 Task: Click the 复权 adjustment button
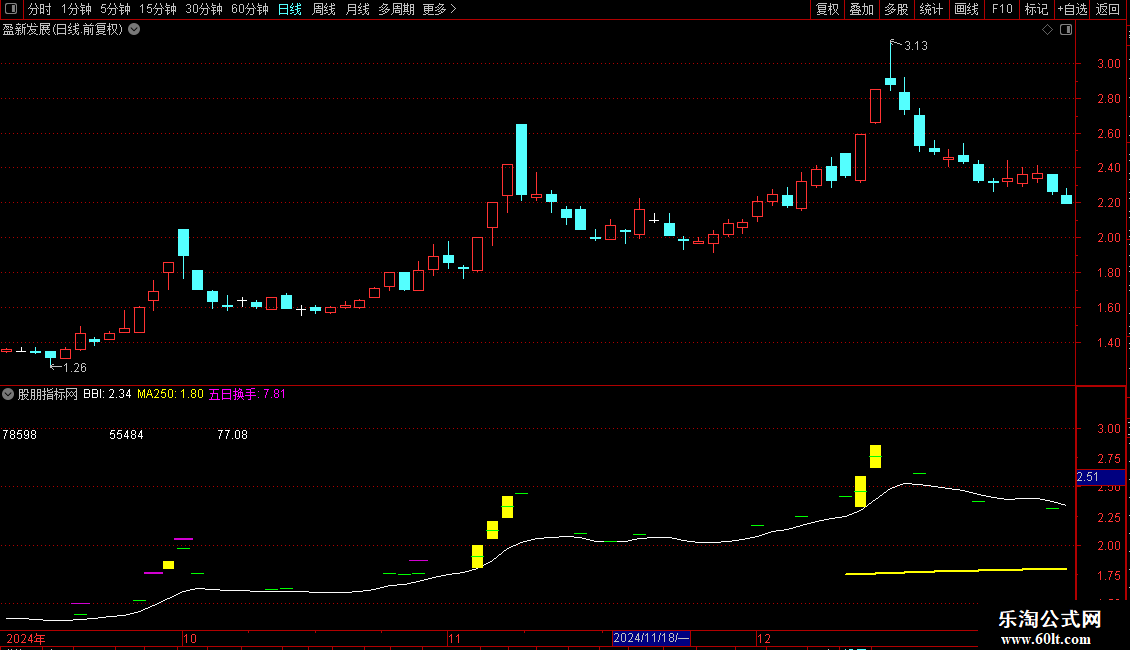click(827, 9)
